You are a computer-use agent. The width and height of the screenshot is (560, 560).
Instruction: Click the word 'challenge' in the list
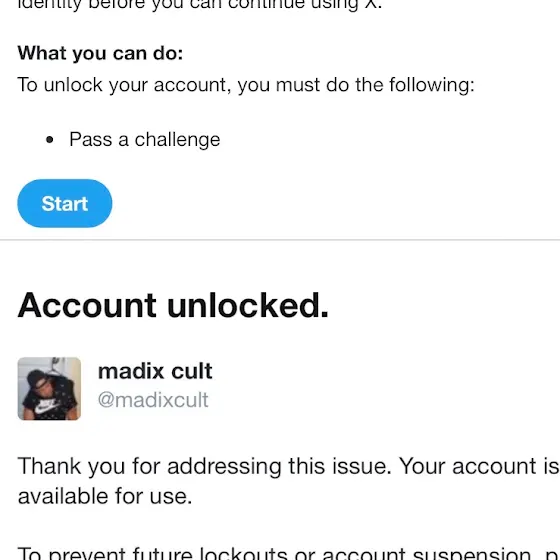pos(178,139)
